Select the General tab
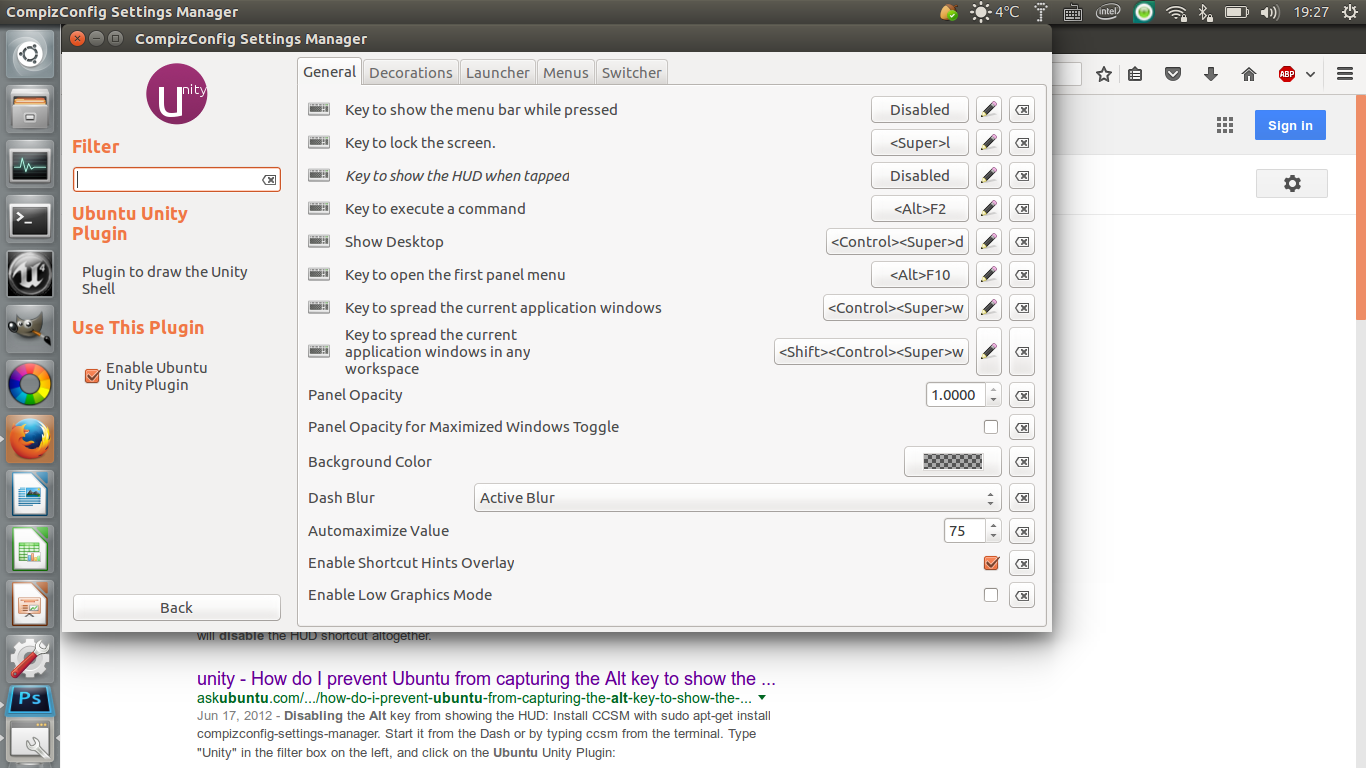Image resolution: width=1366 pixels, height=768 pixels. pos(330,71)
